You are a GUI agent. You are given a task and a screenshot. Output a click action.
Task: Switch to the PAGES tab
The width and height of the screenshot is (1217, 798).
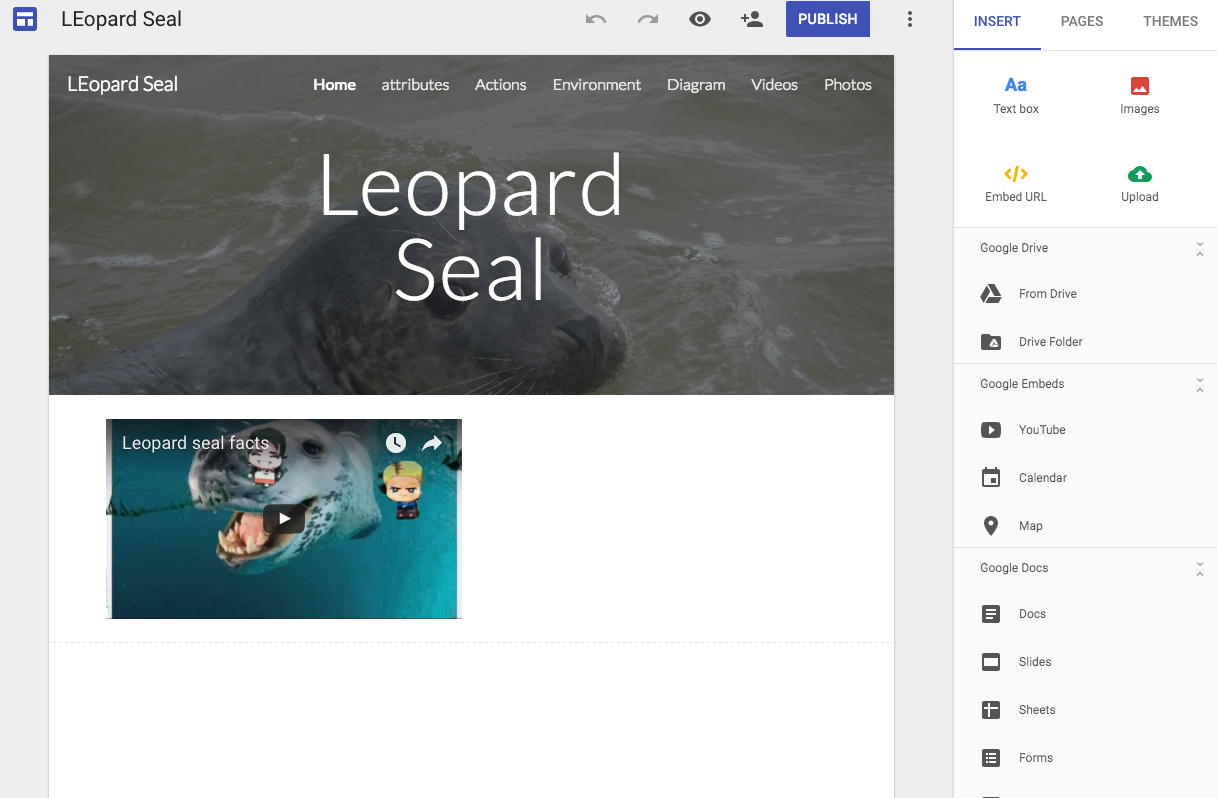pos(1082,21)
